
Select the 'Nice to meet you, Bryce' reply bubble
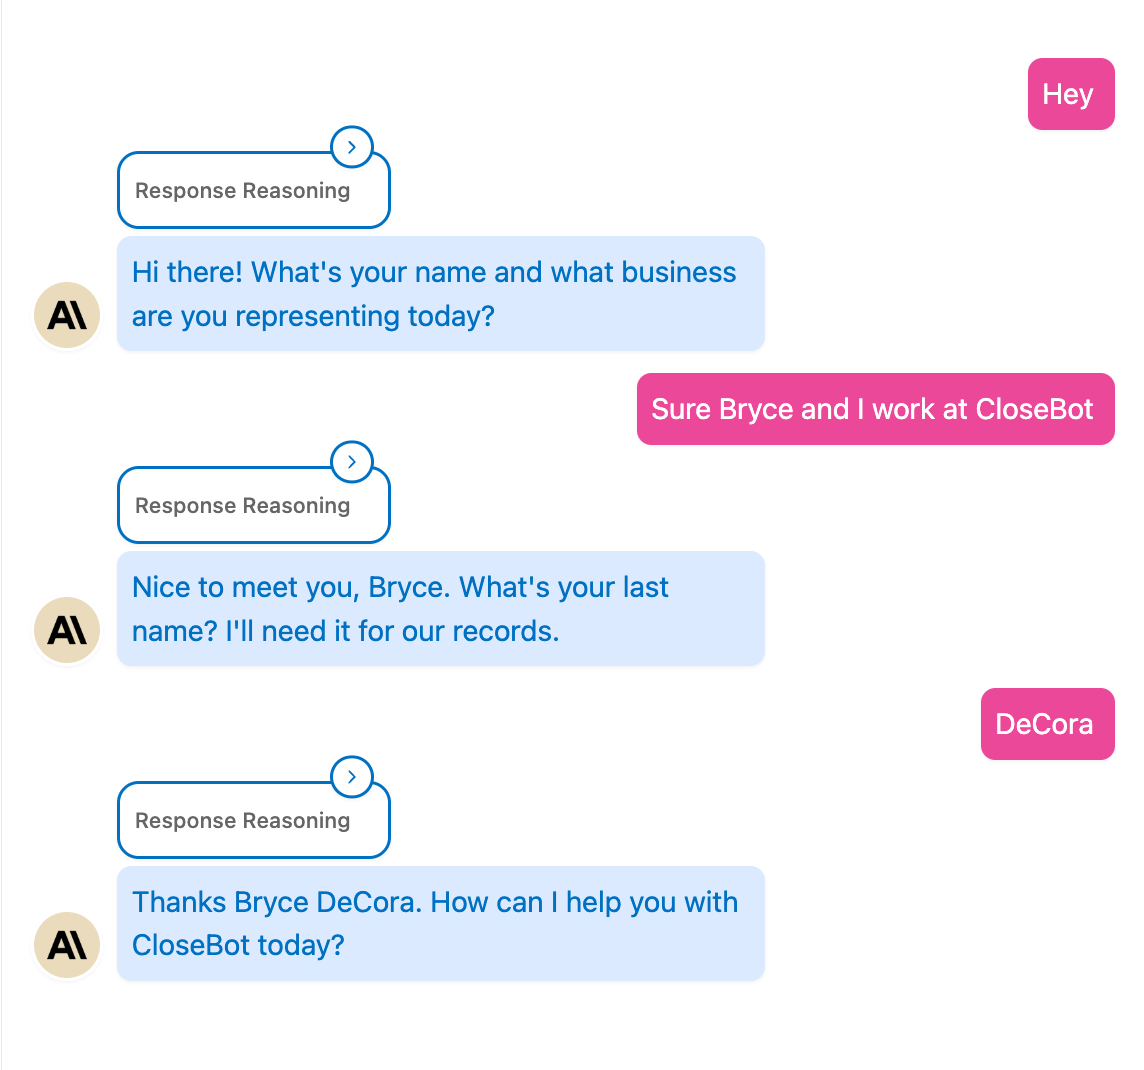point(440,609)
